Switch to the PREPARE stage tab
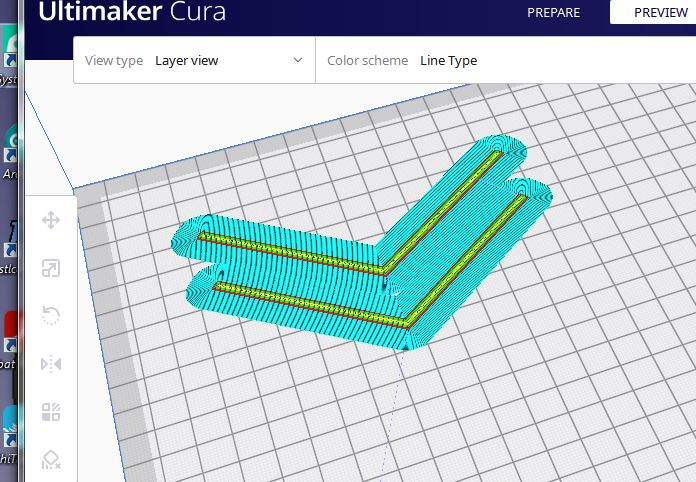Viewport: 696px width, 482px height. coord(554,12)
